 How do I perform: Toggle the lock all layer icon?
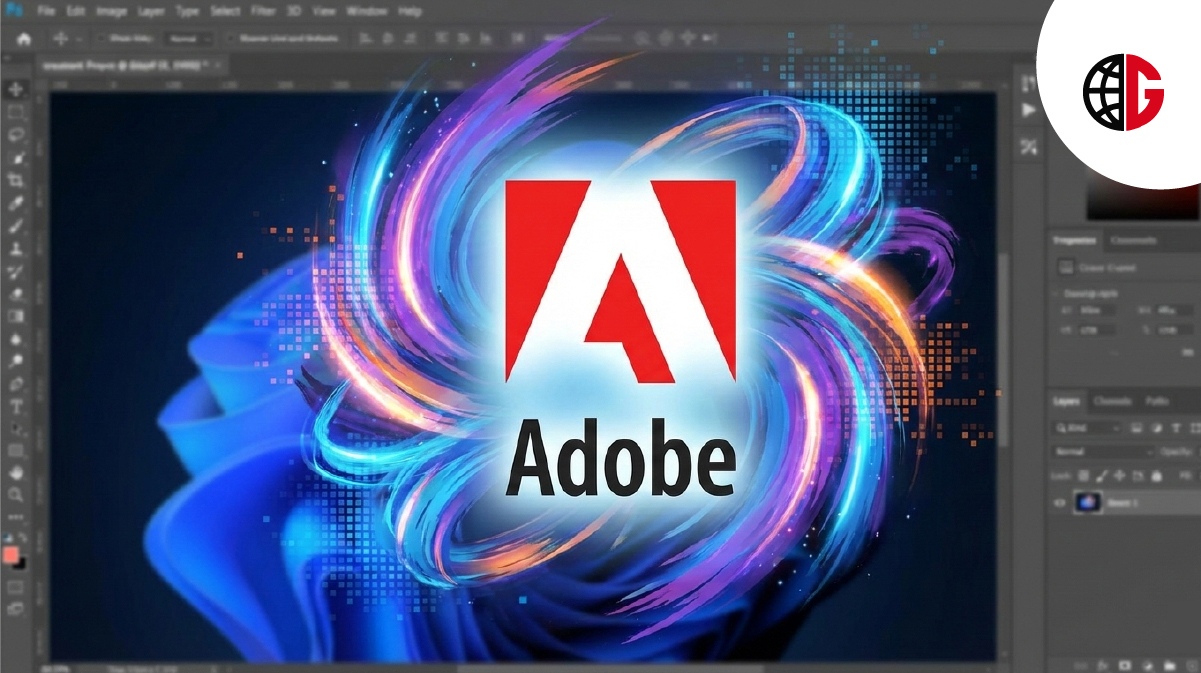pos(1158,476)
